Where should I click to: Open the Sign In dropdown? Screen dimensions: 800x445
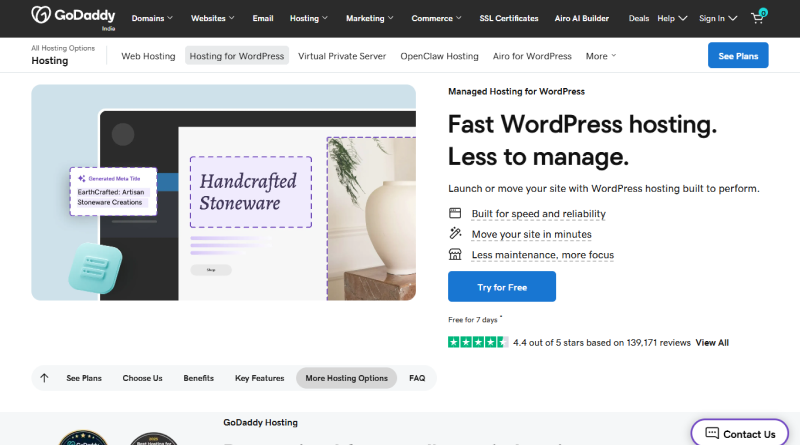(x=718, y=18)
